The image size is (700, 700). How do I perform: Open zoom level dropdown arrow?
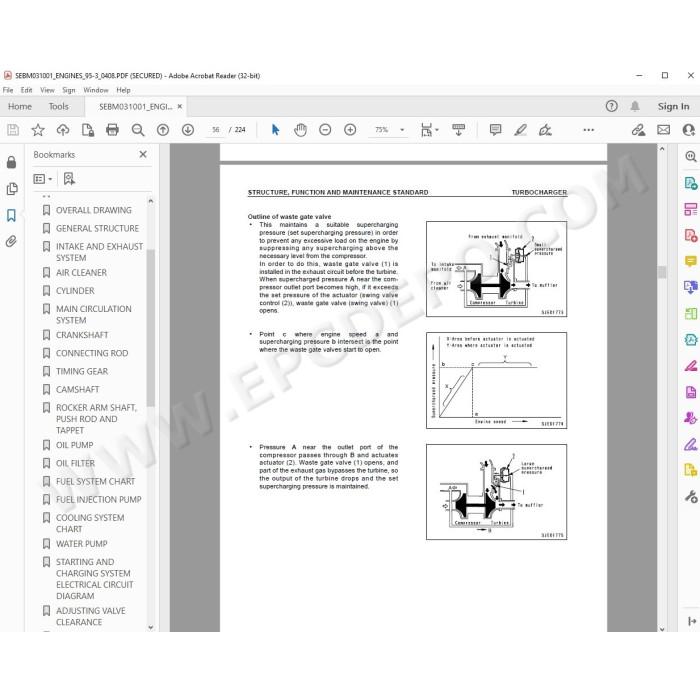pos(402,130)
